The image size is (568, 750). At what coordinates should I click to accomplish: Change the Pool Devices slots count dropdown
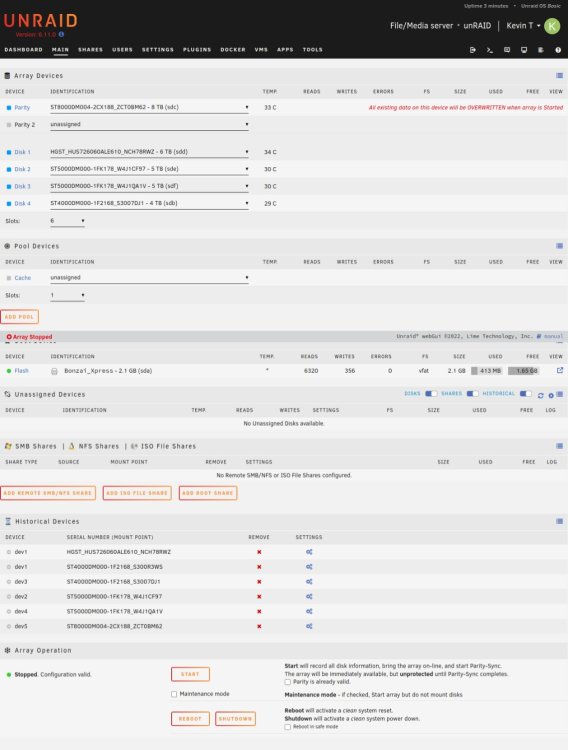tap(67, 296)
